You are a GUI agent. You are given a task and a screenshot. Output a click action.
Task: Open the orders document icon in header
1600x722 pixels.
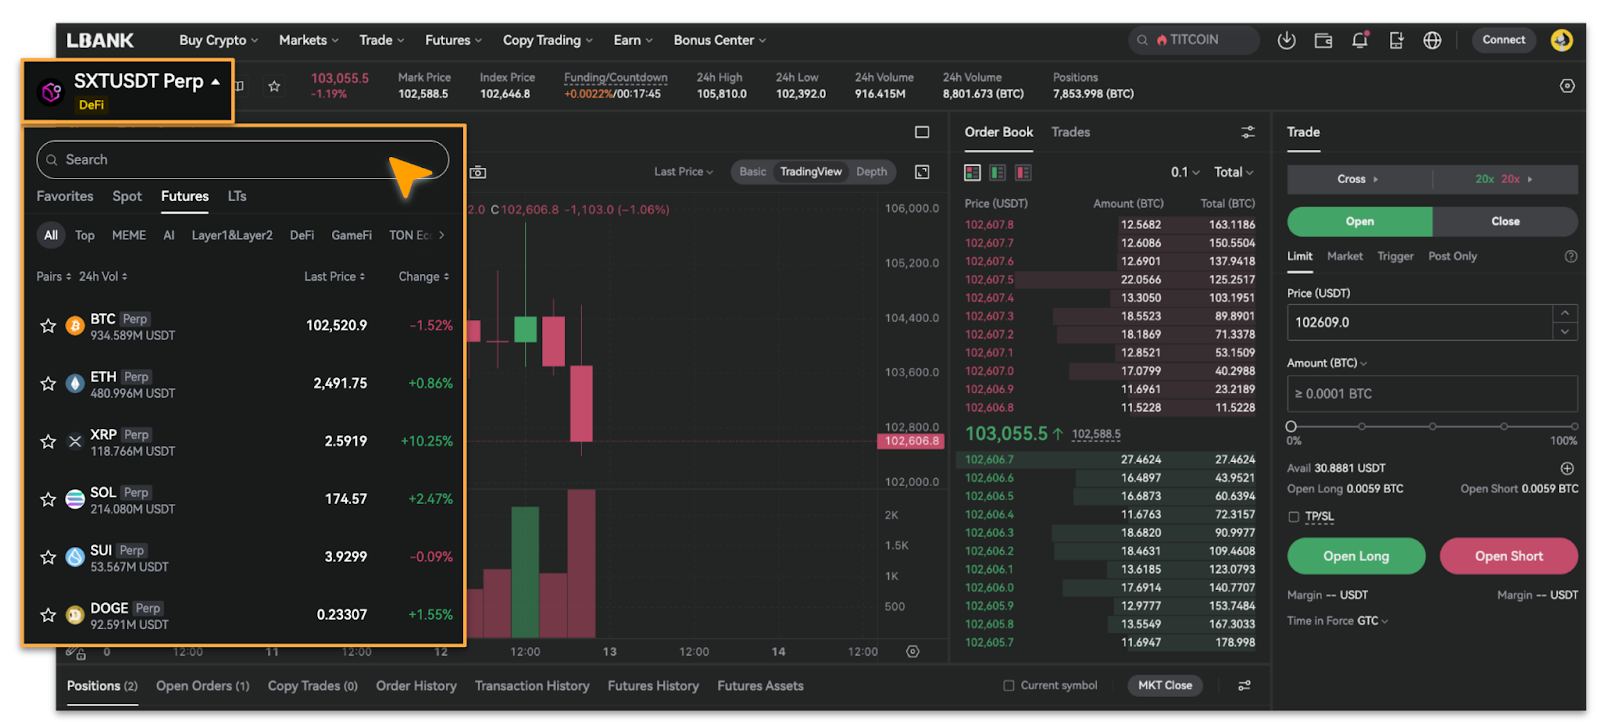click(x=1396, y=40)
